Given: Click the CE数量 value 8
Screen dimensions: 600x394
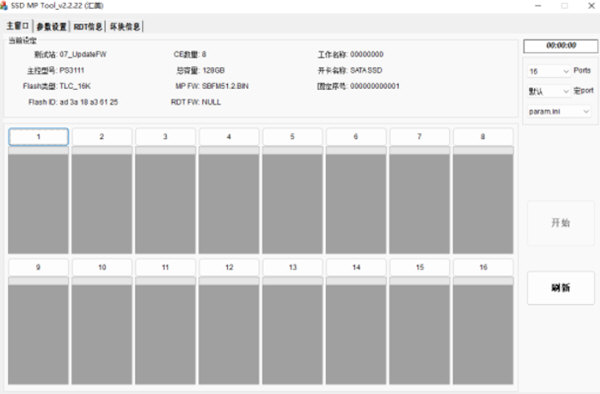Looking at the screenshot, I should point(204,54).
